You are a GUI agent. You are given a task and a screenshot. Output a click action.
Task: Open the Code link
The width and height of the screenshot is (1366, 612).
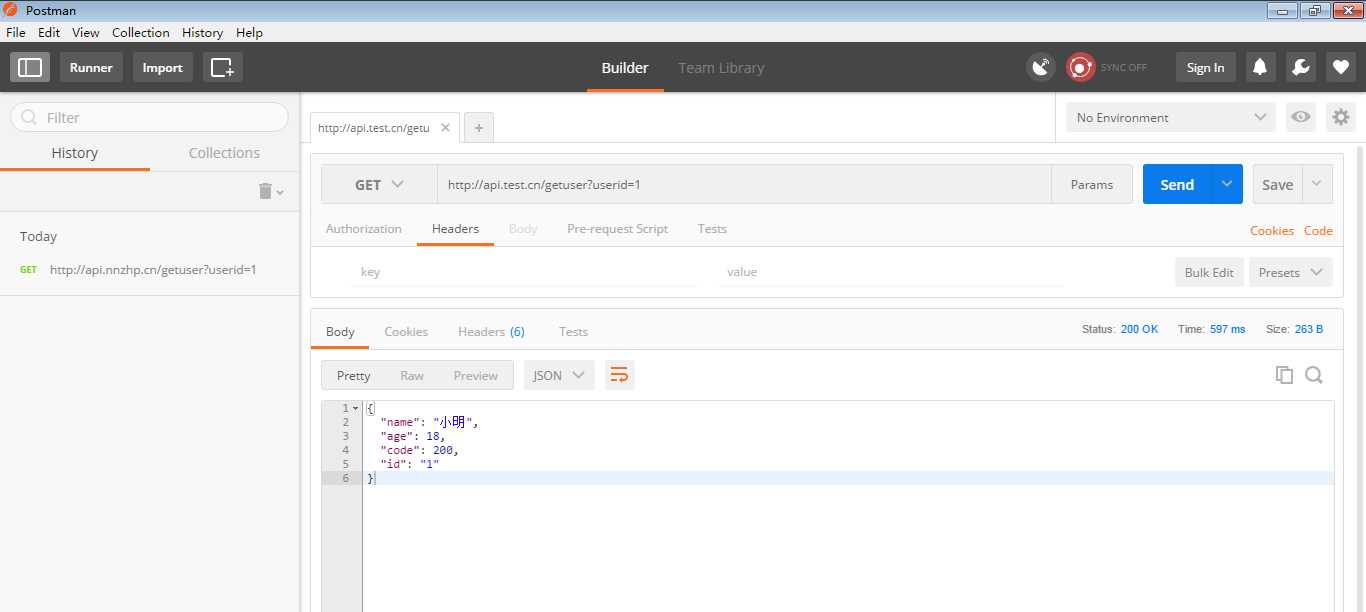pos(1318,230)
